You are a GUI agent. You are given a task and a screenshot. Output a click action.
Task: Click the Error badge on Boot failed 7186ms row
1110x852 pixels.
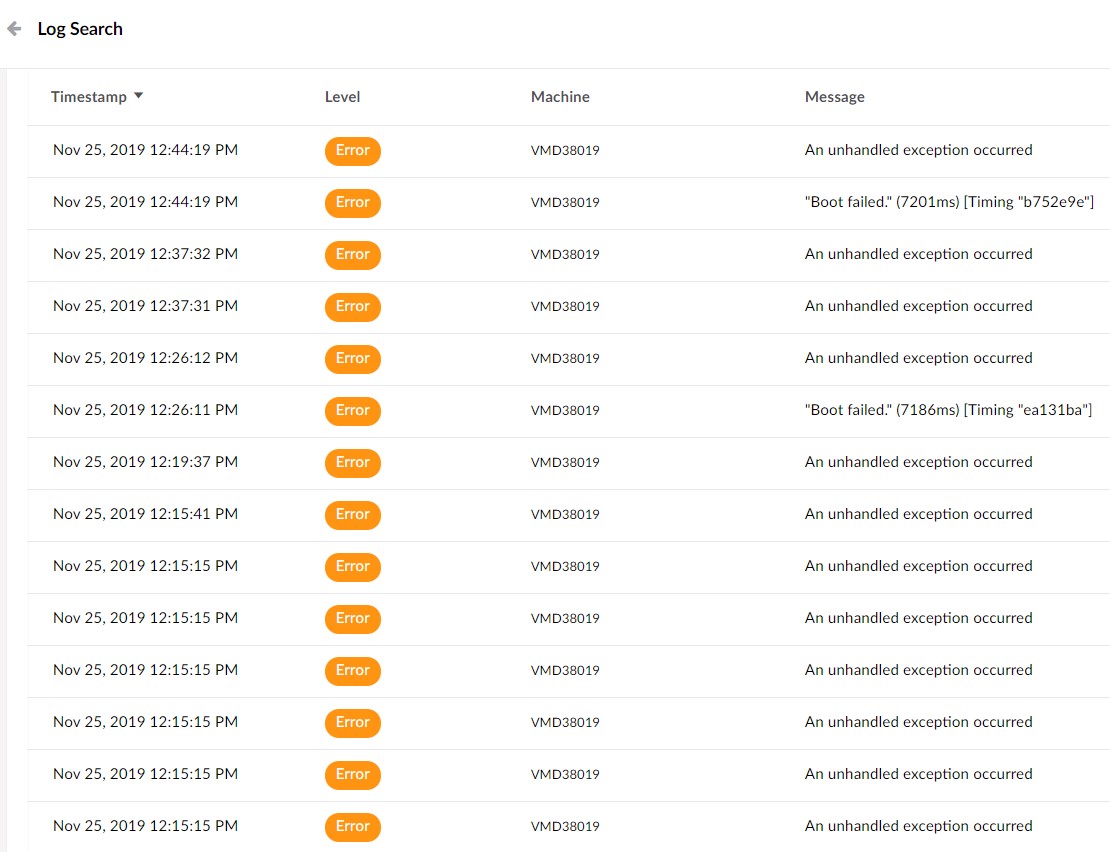click(x=352, y=411)
